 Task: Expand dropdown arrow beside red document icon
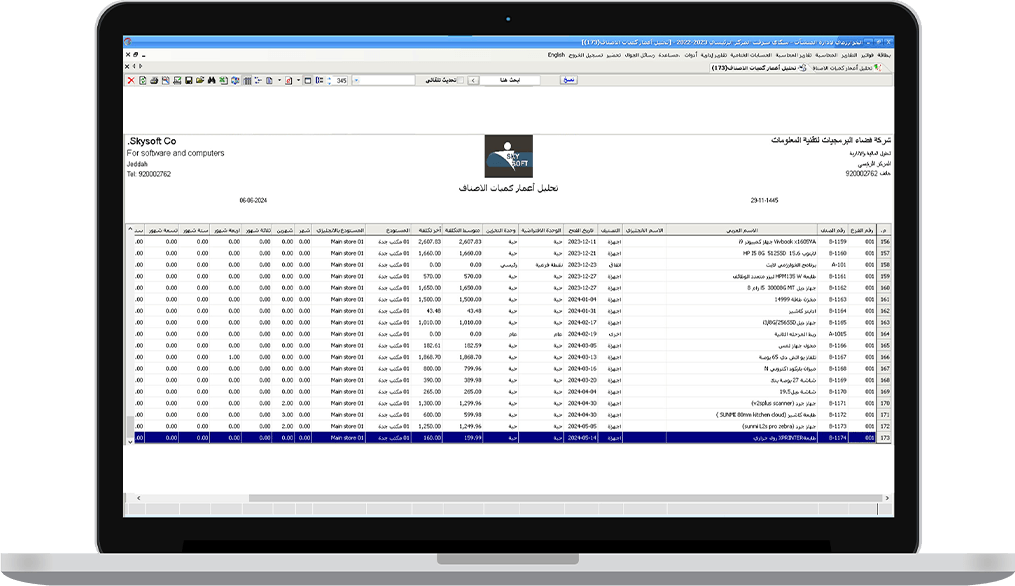click(298, 80)
